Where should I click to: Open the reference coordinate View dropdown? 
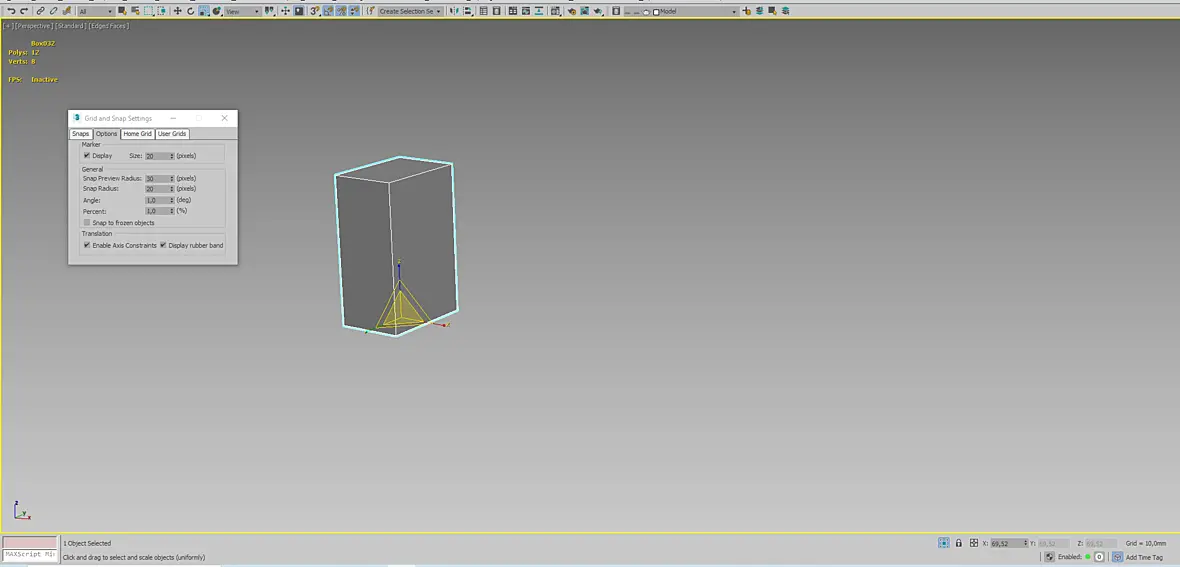(x=242, y=11)
